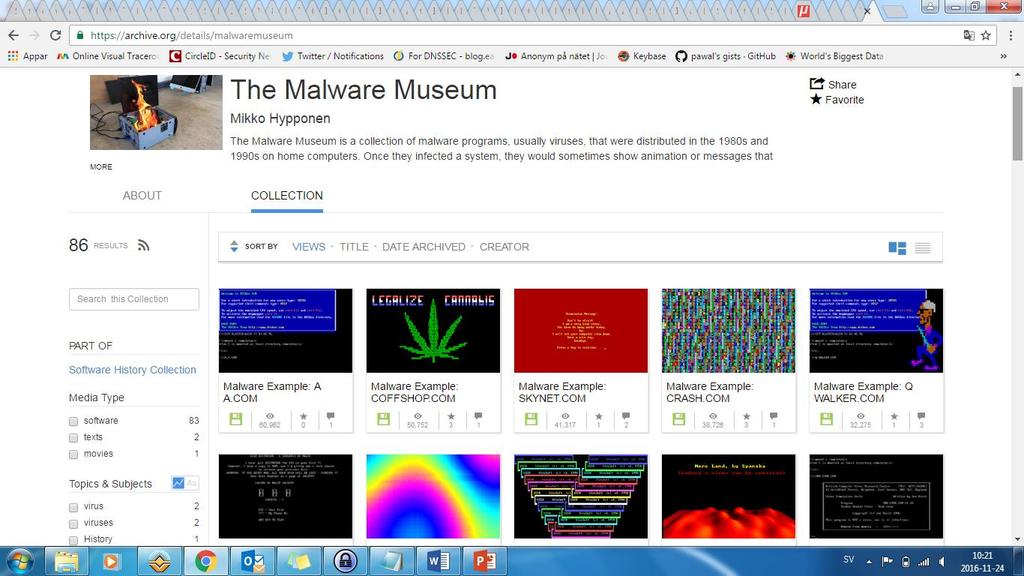The width and height of the screenshot is (1024, 576).
Task: Open the pawal's gists GitHub bookmark
Action: click(x=726, y=56)
